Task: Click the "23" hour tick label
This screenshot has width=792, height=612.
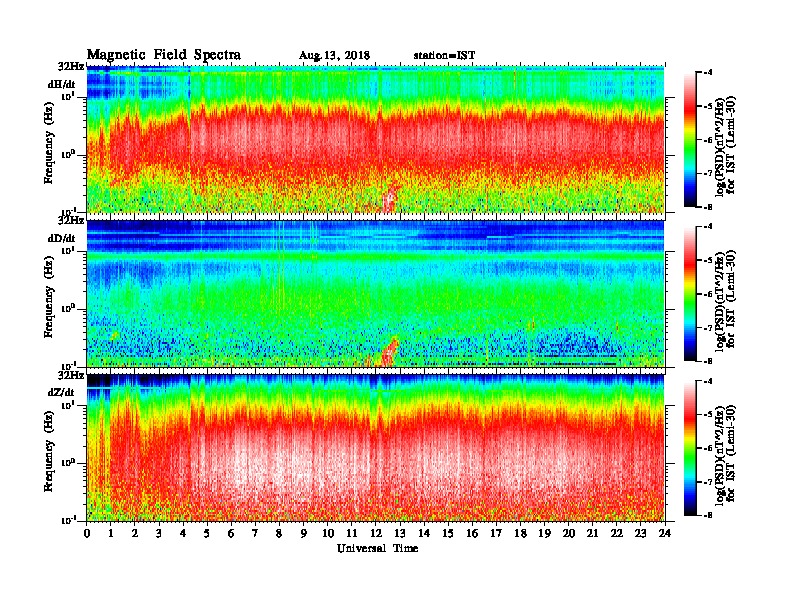Action: (x=640, y=533)
